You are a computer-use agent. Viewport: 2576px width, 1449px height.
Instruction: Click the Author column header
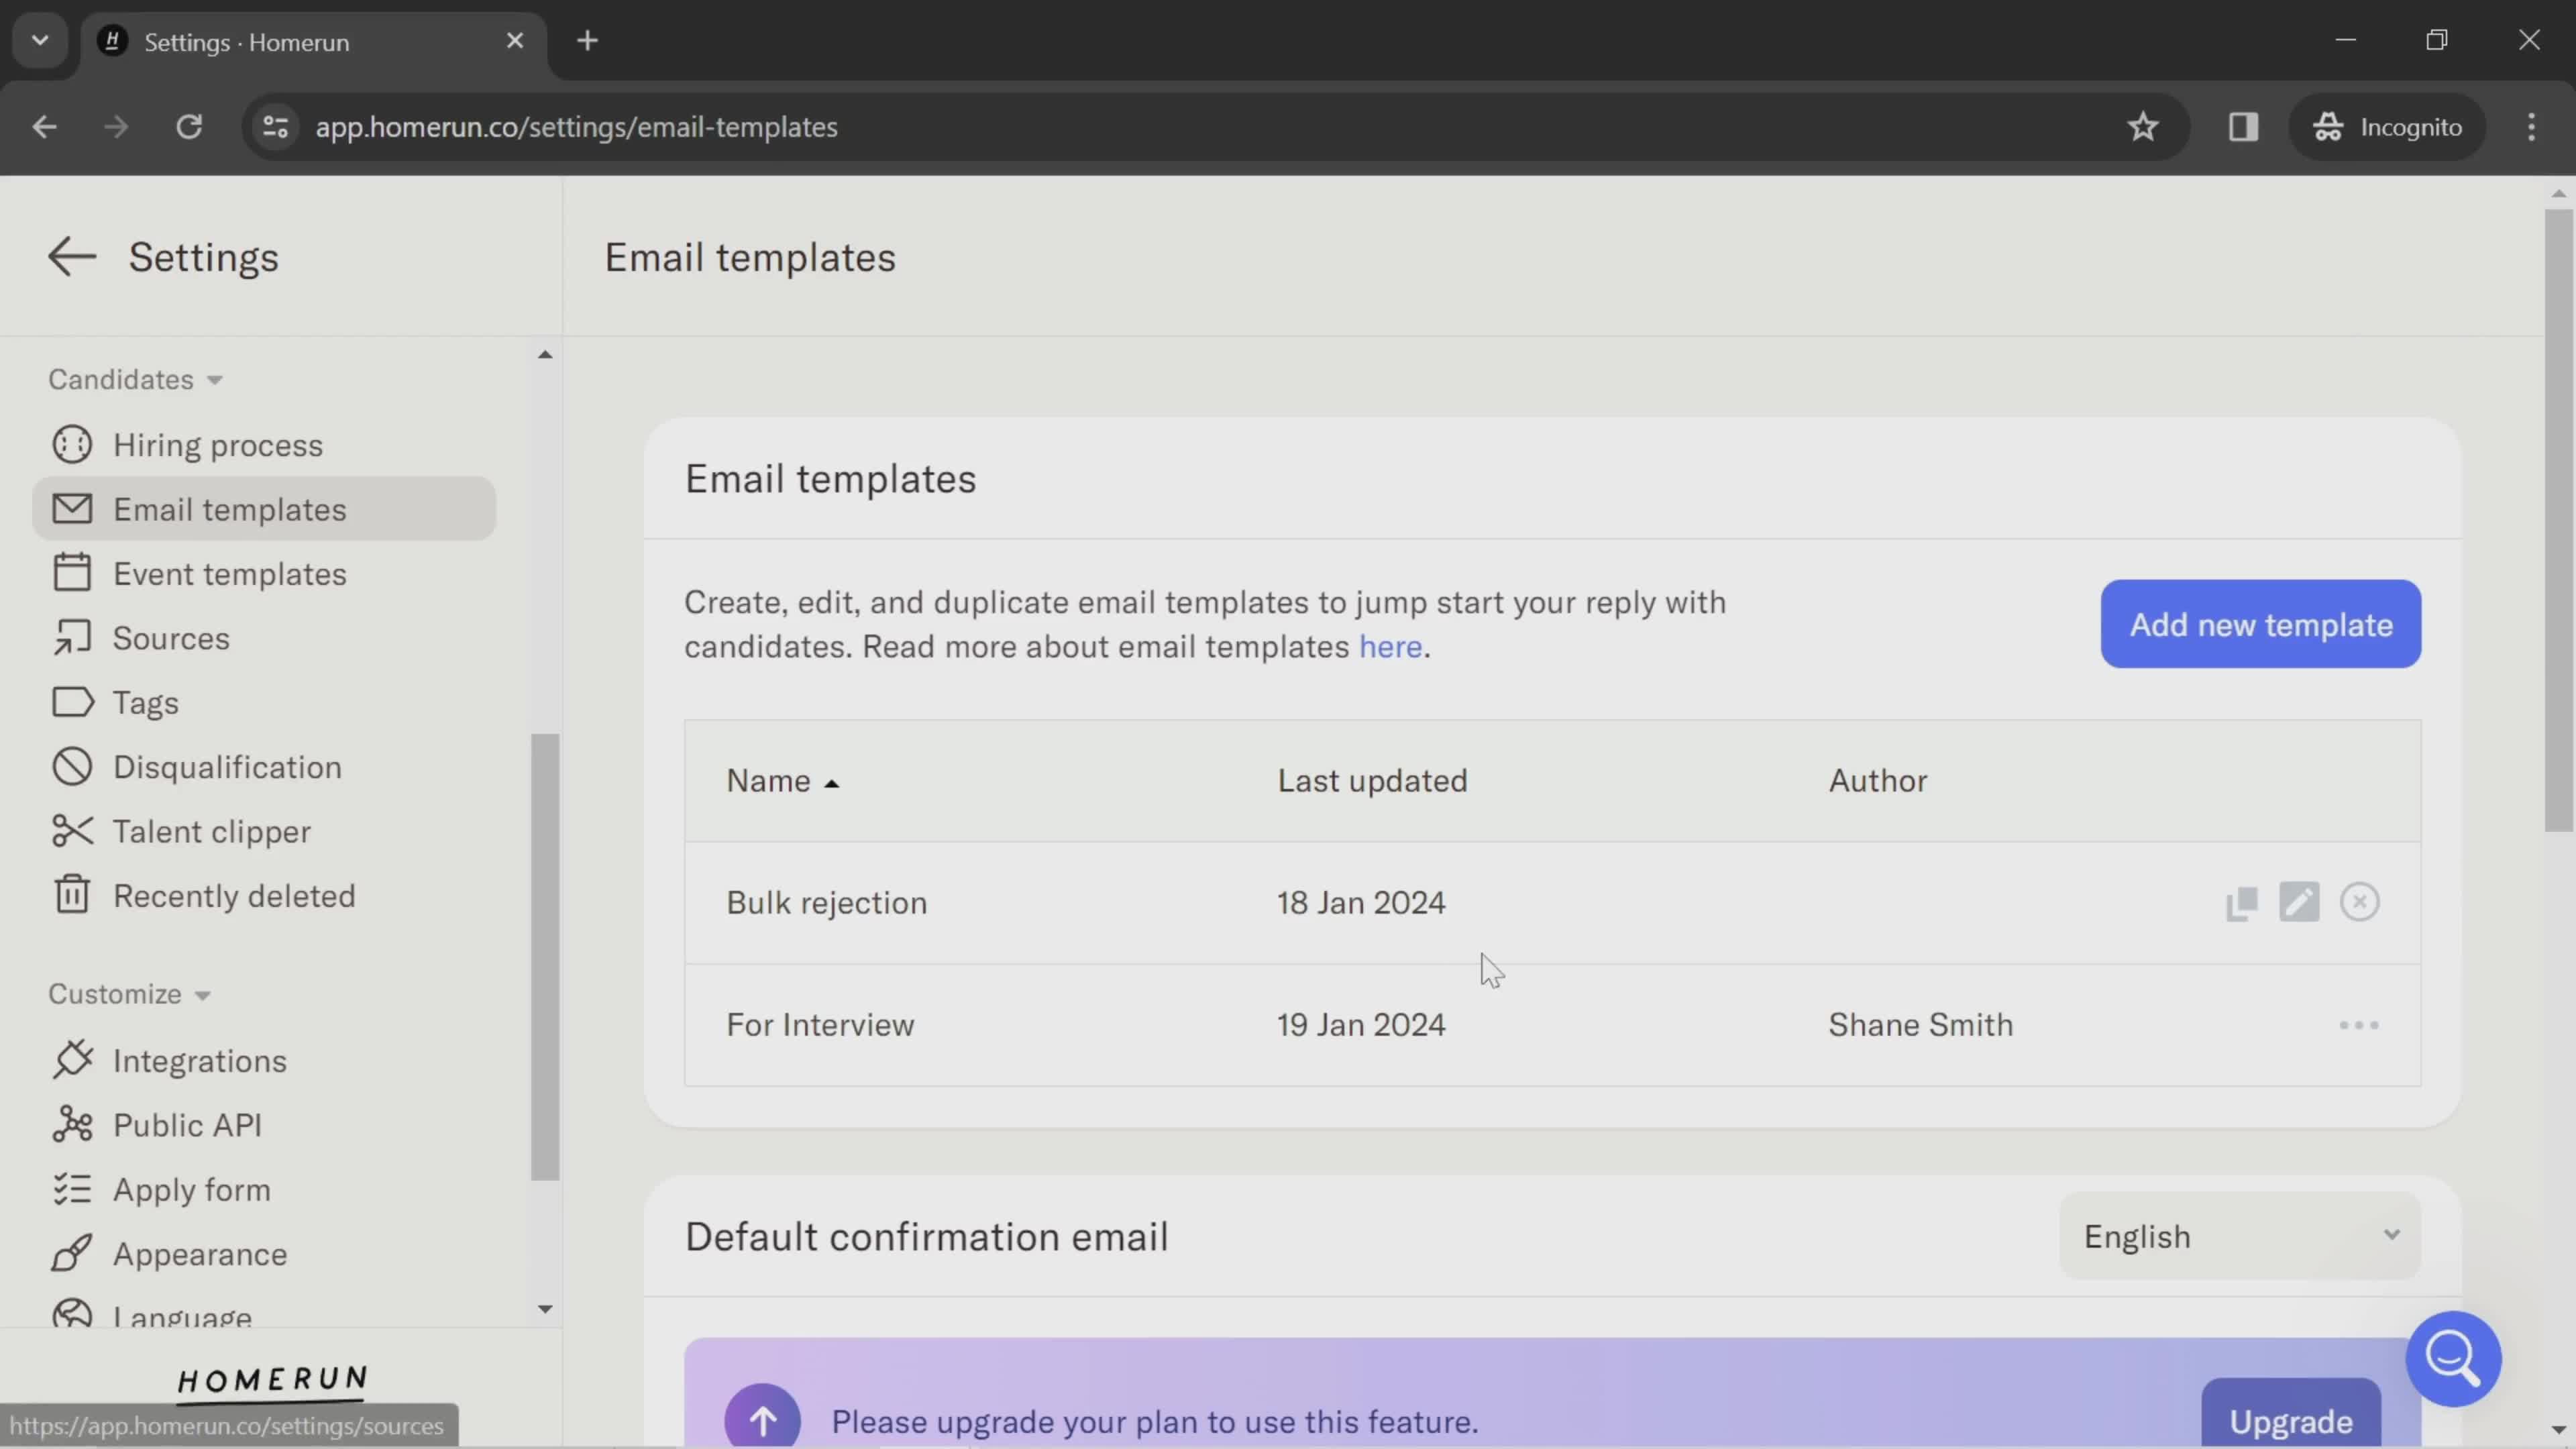(x=1877, y=781)
